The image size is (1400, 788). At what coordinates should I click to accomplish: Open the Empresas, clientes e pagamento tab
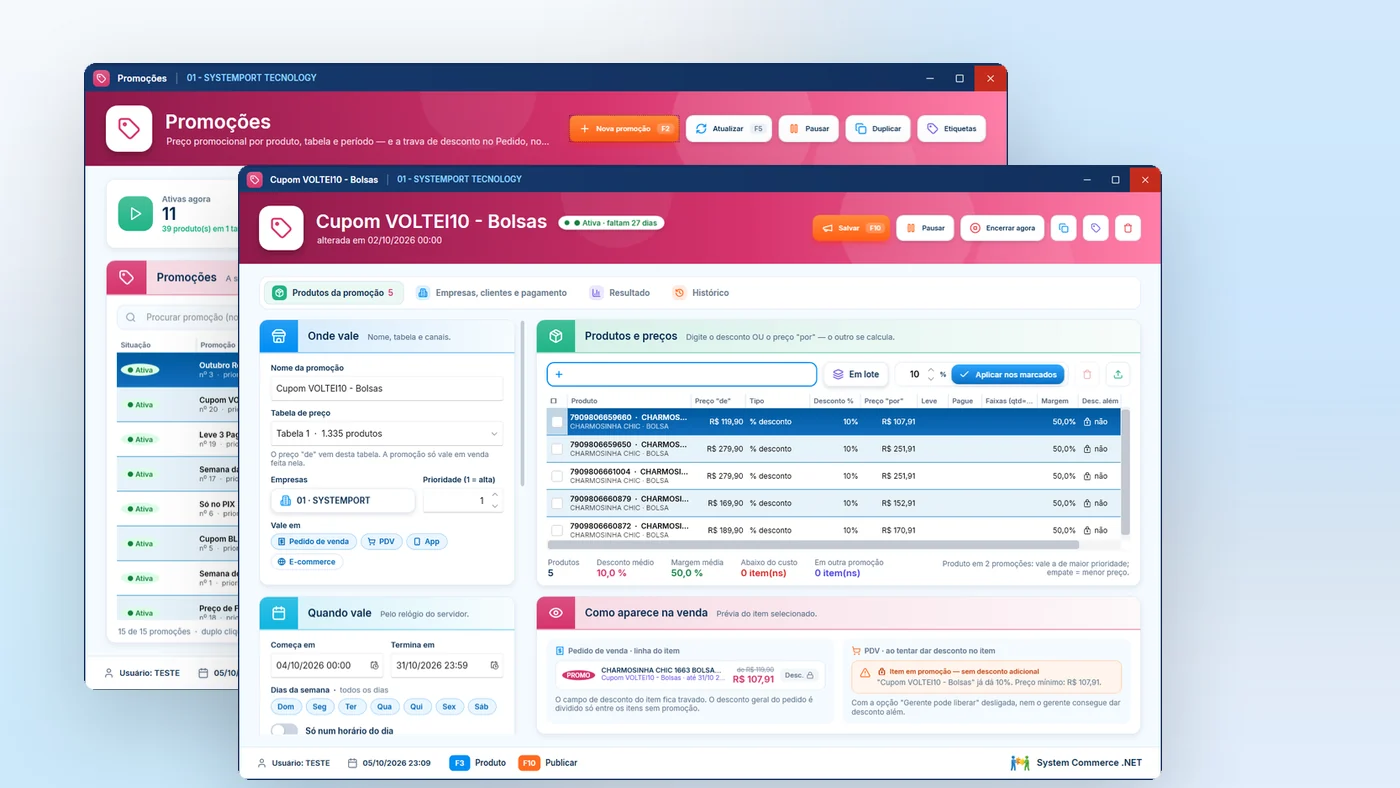[x=491, y=293]
